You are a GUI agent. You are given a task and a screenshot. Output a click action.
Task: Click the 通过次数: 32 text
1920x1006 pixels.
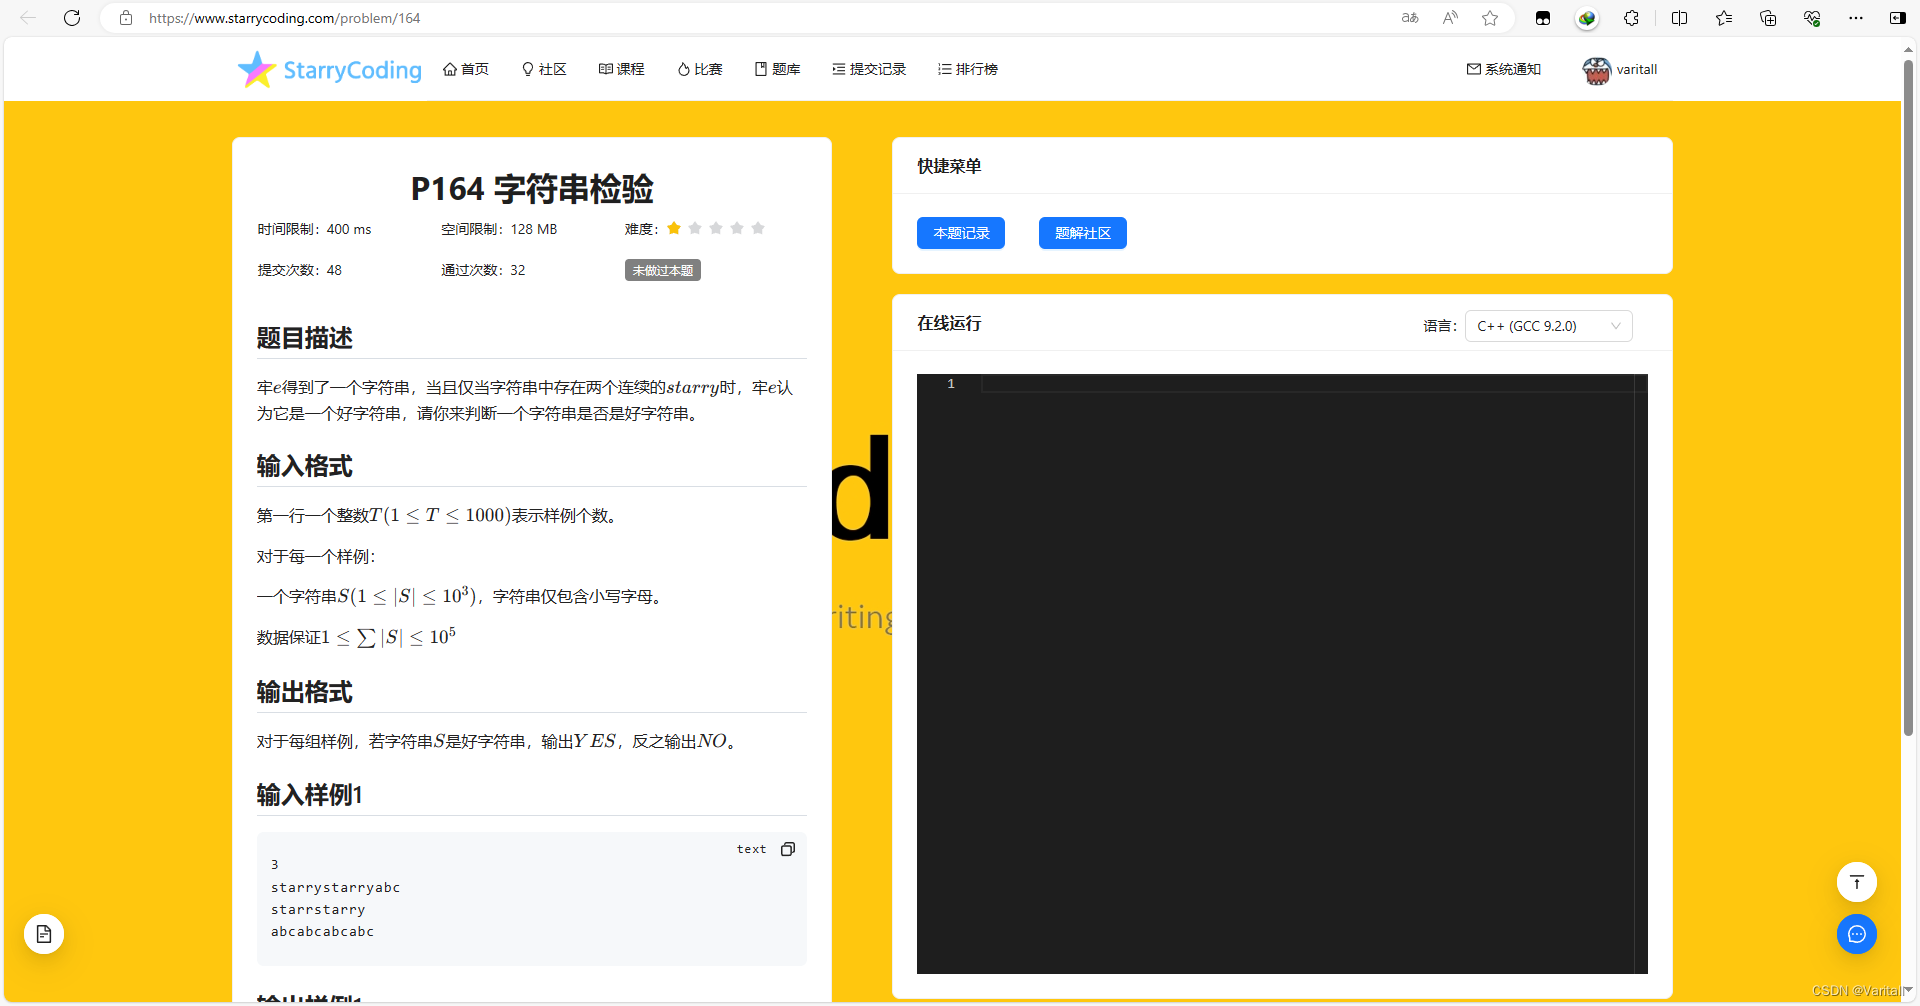[x=483, y=270]
